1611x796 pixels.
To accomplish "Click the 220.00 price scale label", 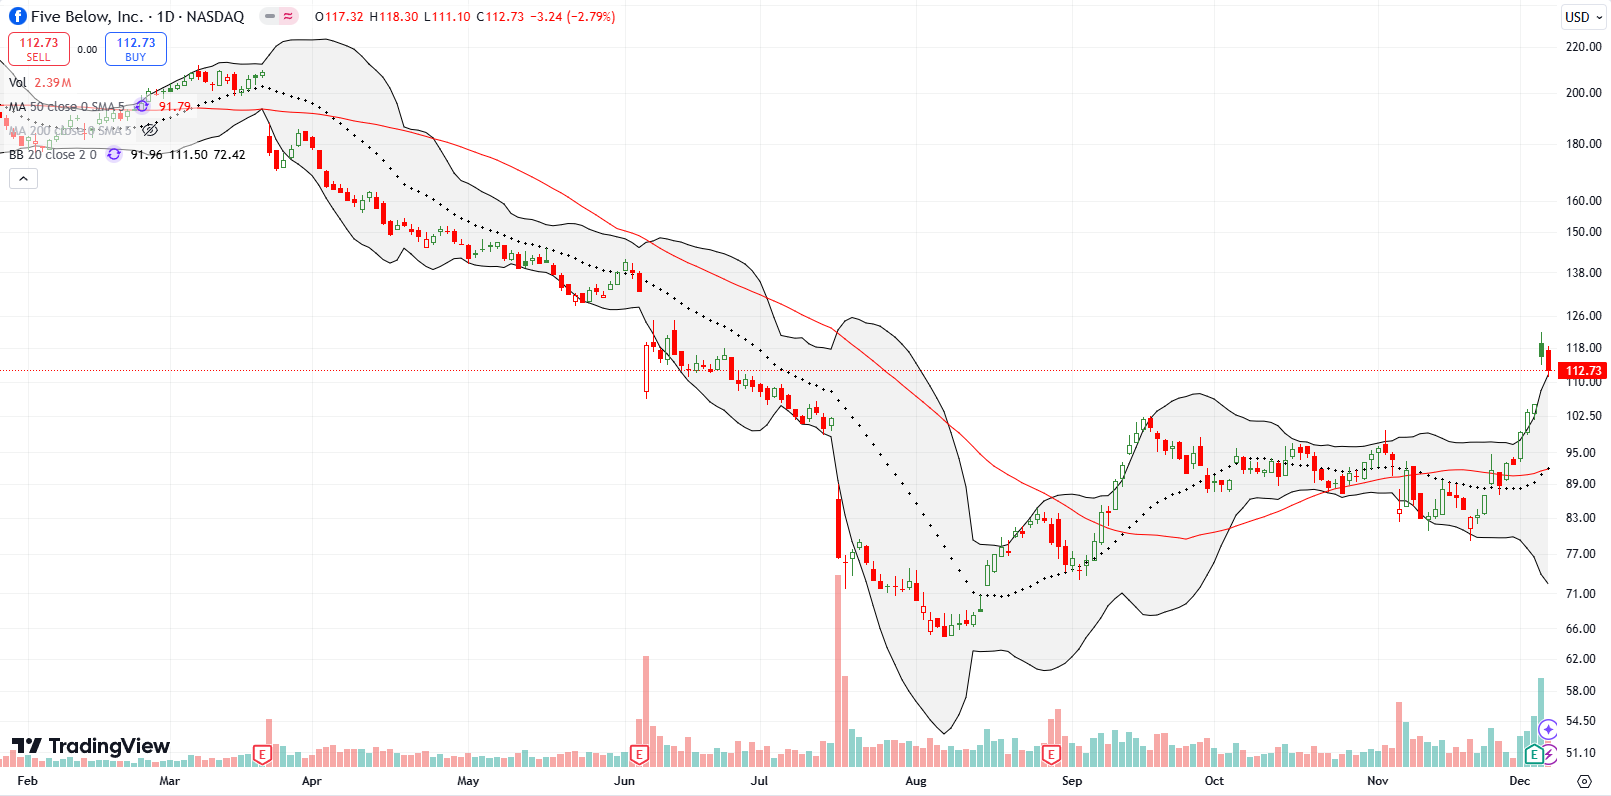I will (1584, 47).
